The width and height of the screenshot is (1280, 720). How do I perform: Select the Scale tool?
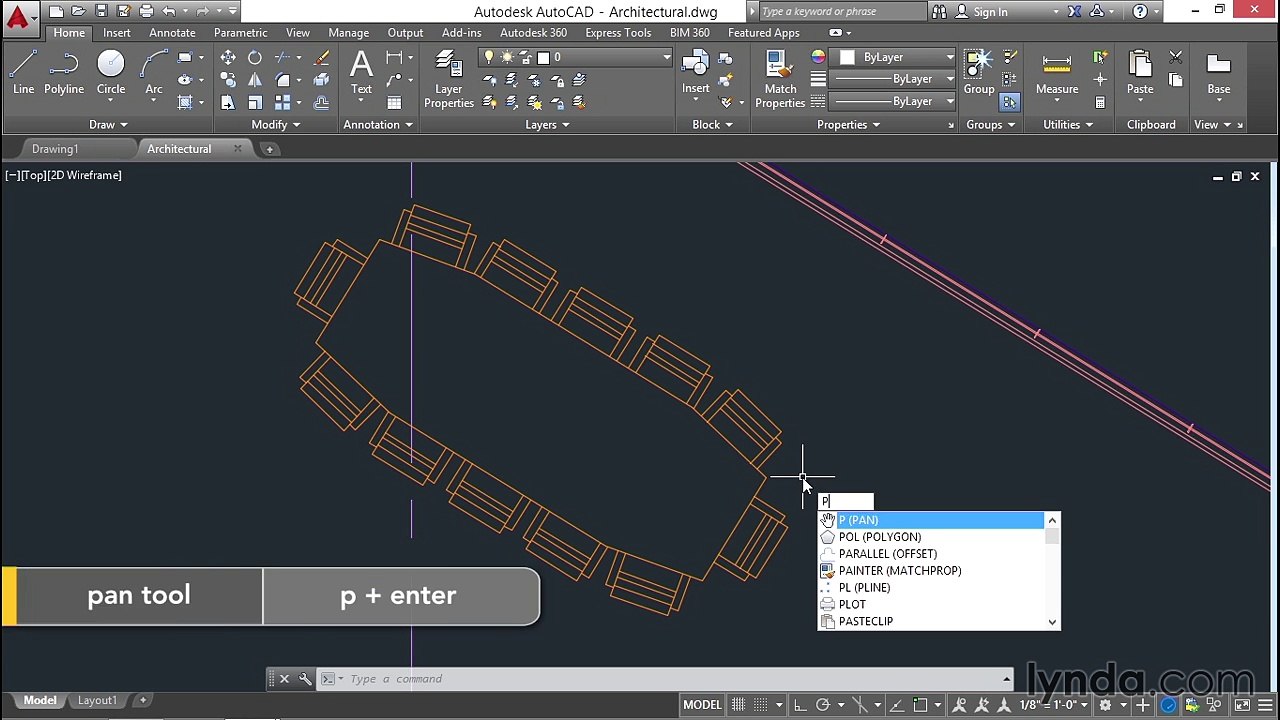tap(255, 102)
